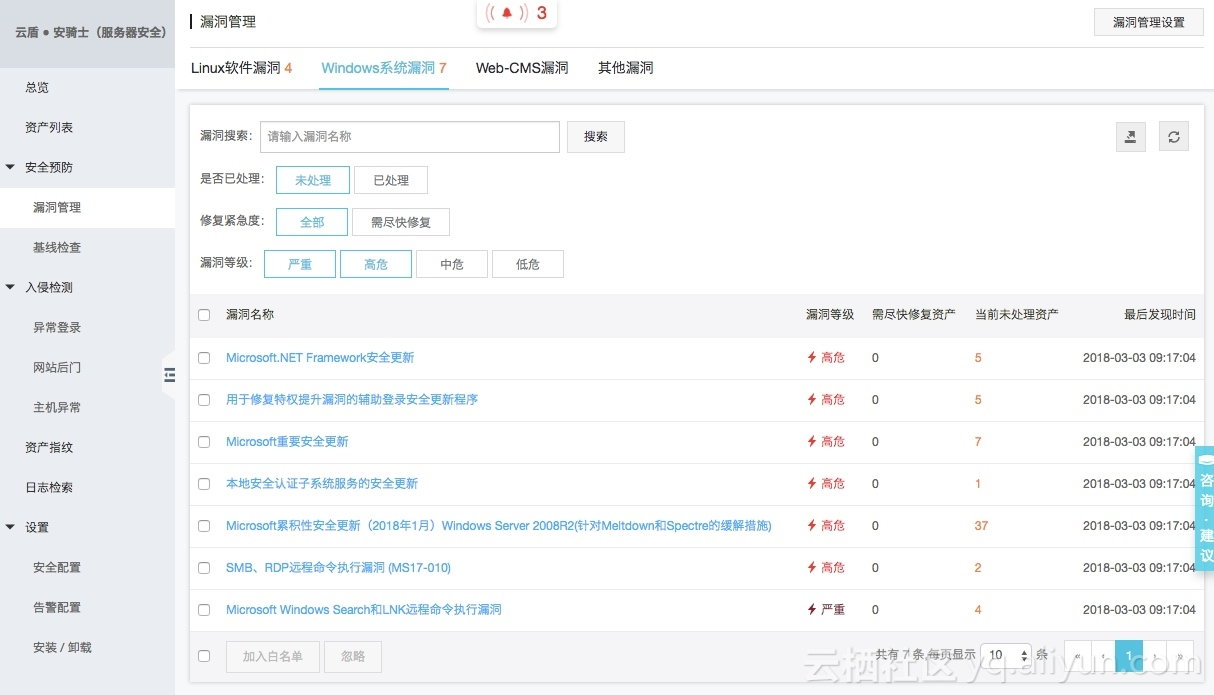Open 本地安全认证子系统服务的安全更新 link

322,484
